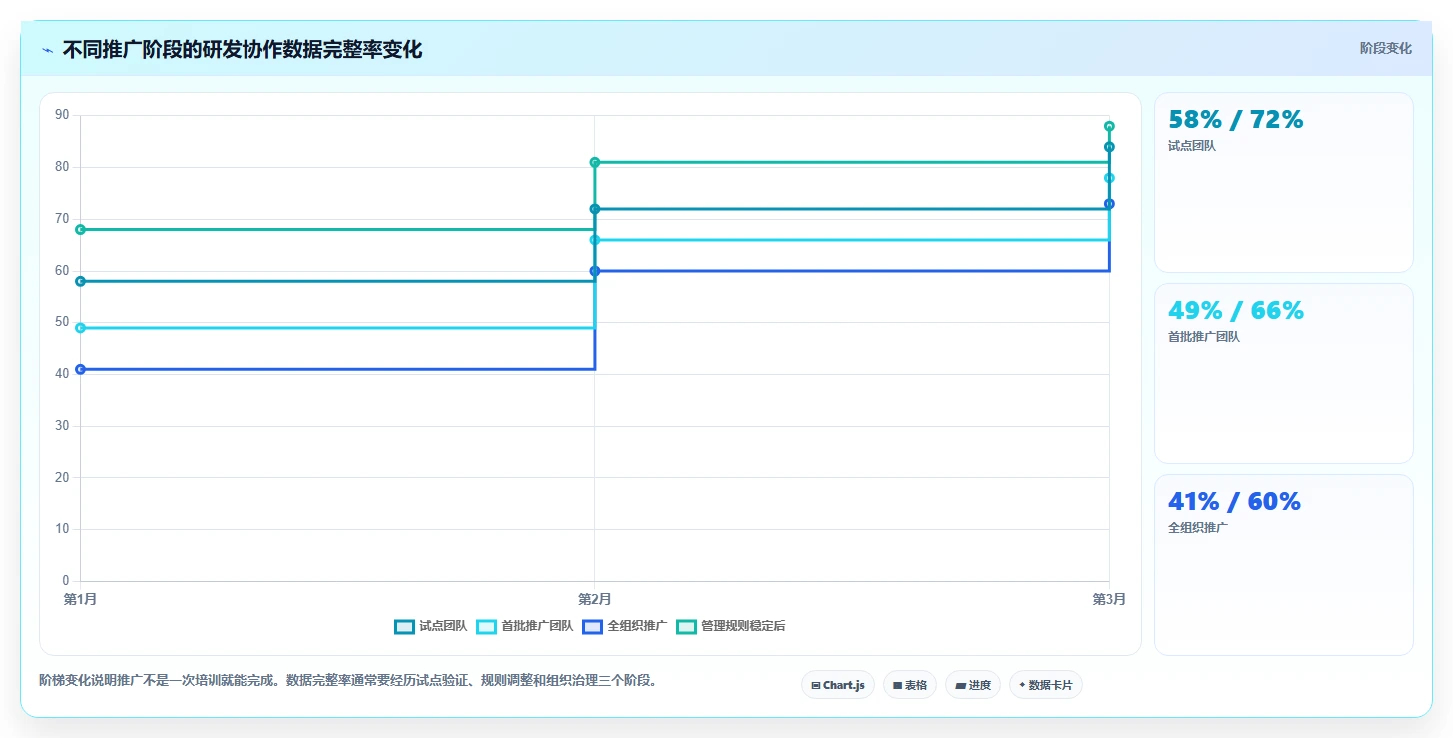
Task: Click the 第2月 x-axis label
Action: [x=595, y=599]
